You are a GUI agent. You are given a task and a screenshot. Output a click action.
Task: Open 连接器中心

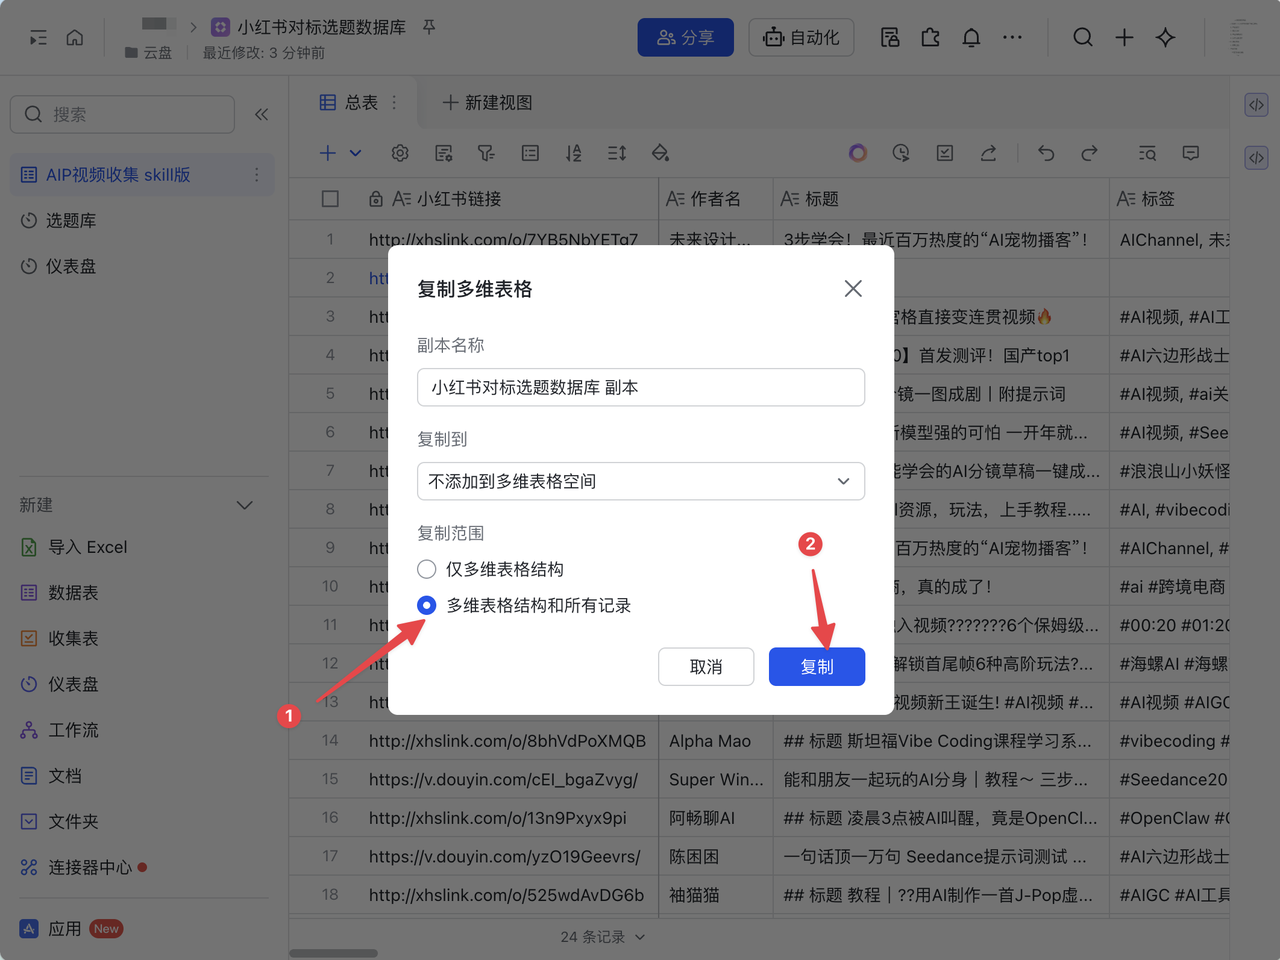(83, 867)
